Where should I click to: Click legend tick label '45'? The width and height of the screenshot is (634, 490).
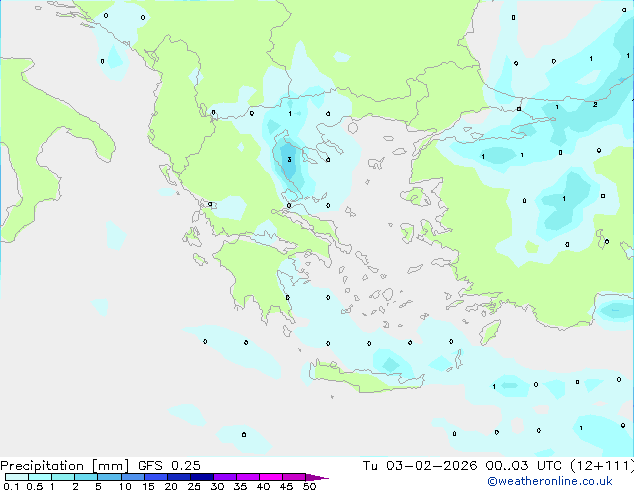point(286,486)
